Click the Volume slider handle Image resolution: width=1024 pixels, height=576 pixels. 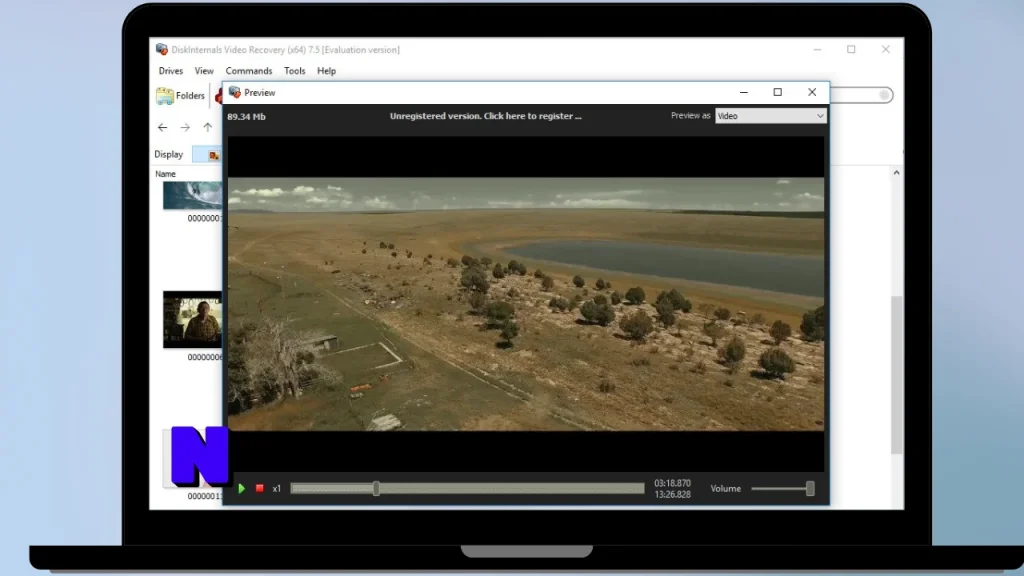[x=810, y=488]
